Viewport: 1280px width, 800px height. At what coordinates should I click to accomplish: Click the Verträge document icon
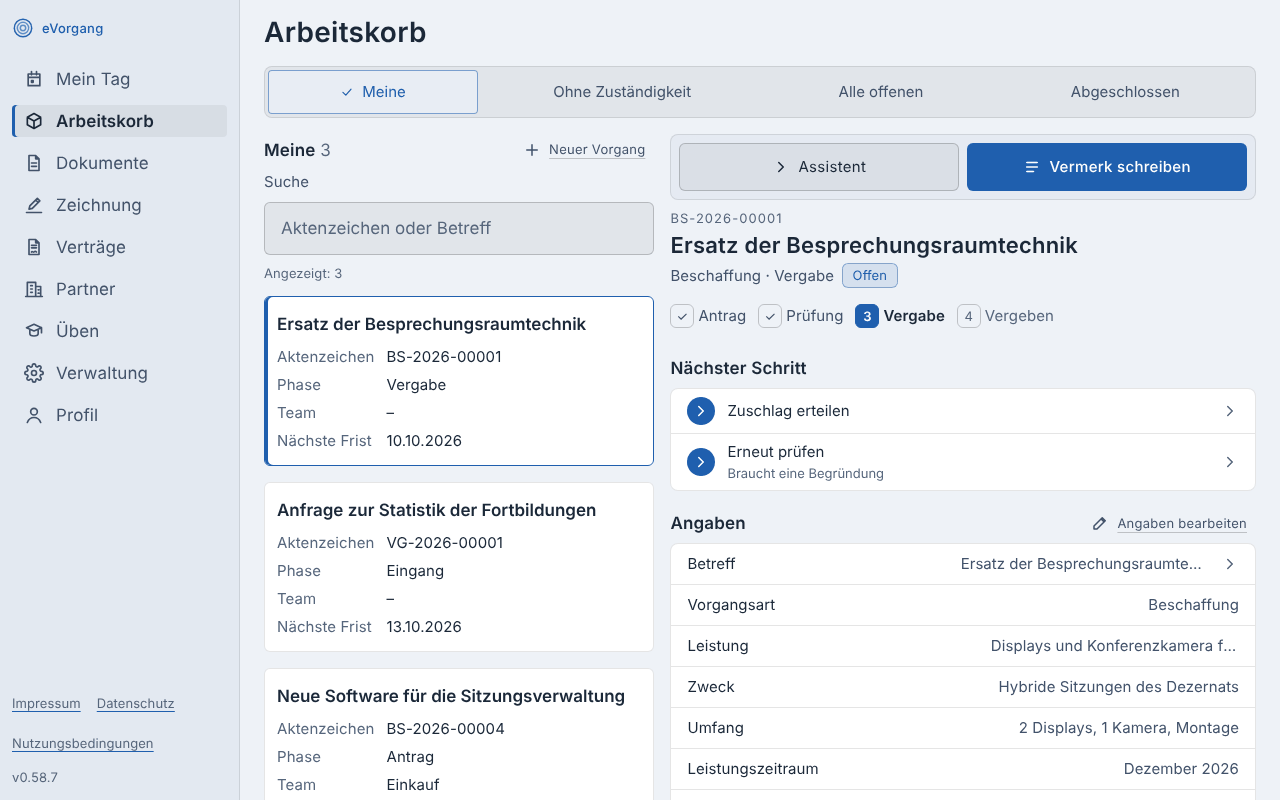click(34, 247)
